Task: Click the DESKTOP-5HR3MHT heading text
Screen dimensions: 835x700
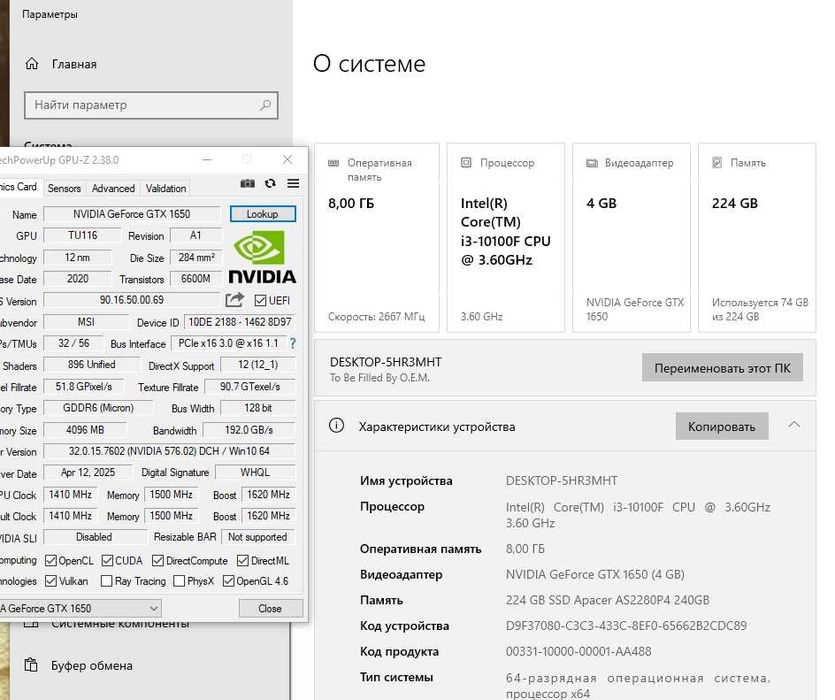Action: (386, 362)
